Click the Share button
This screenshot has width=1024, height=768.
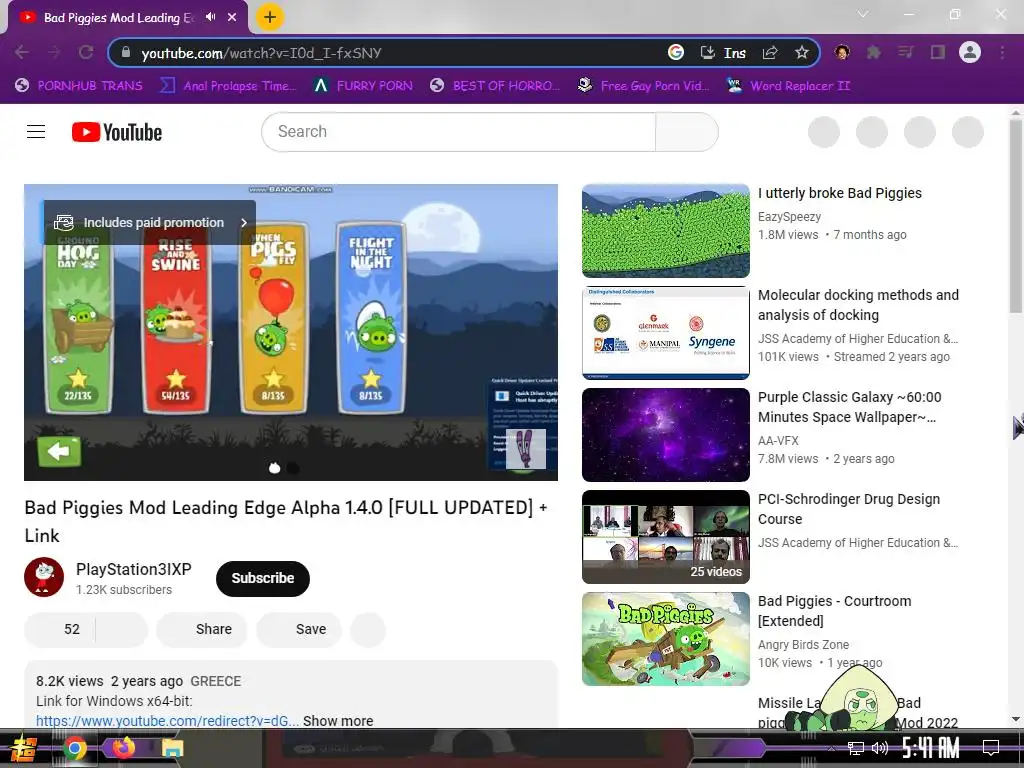click(x=202, y=630)
